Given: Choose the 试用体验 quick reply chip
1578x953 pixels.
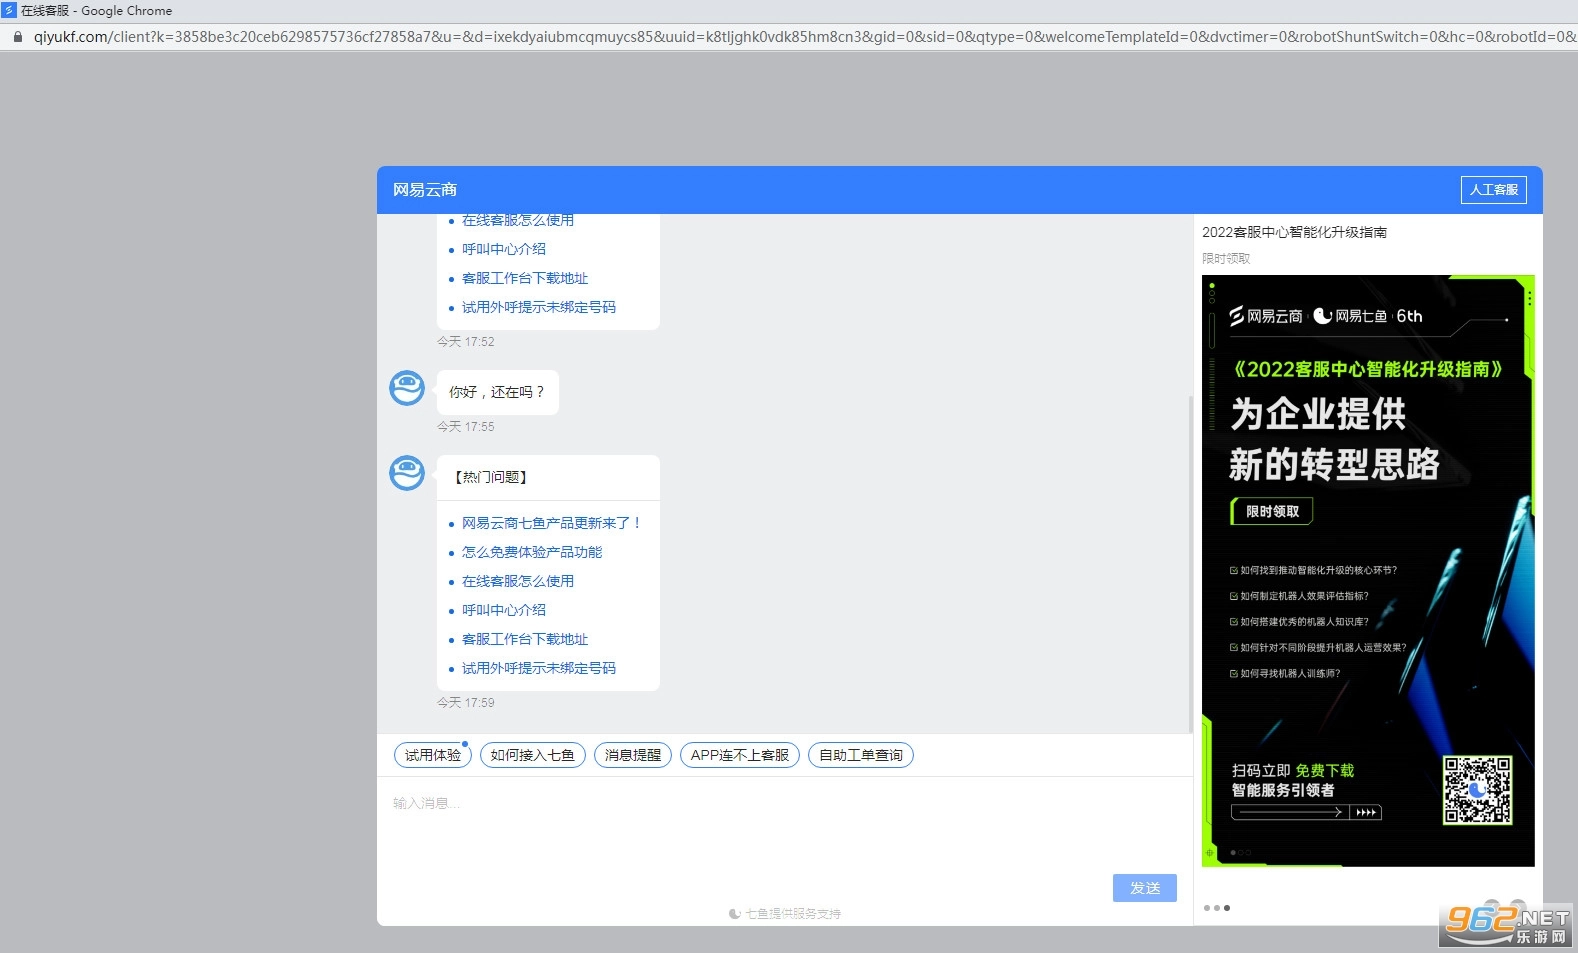Looking at the screenshot, I should [x=433, y=756].
